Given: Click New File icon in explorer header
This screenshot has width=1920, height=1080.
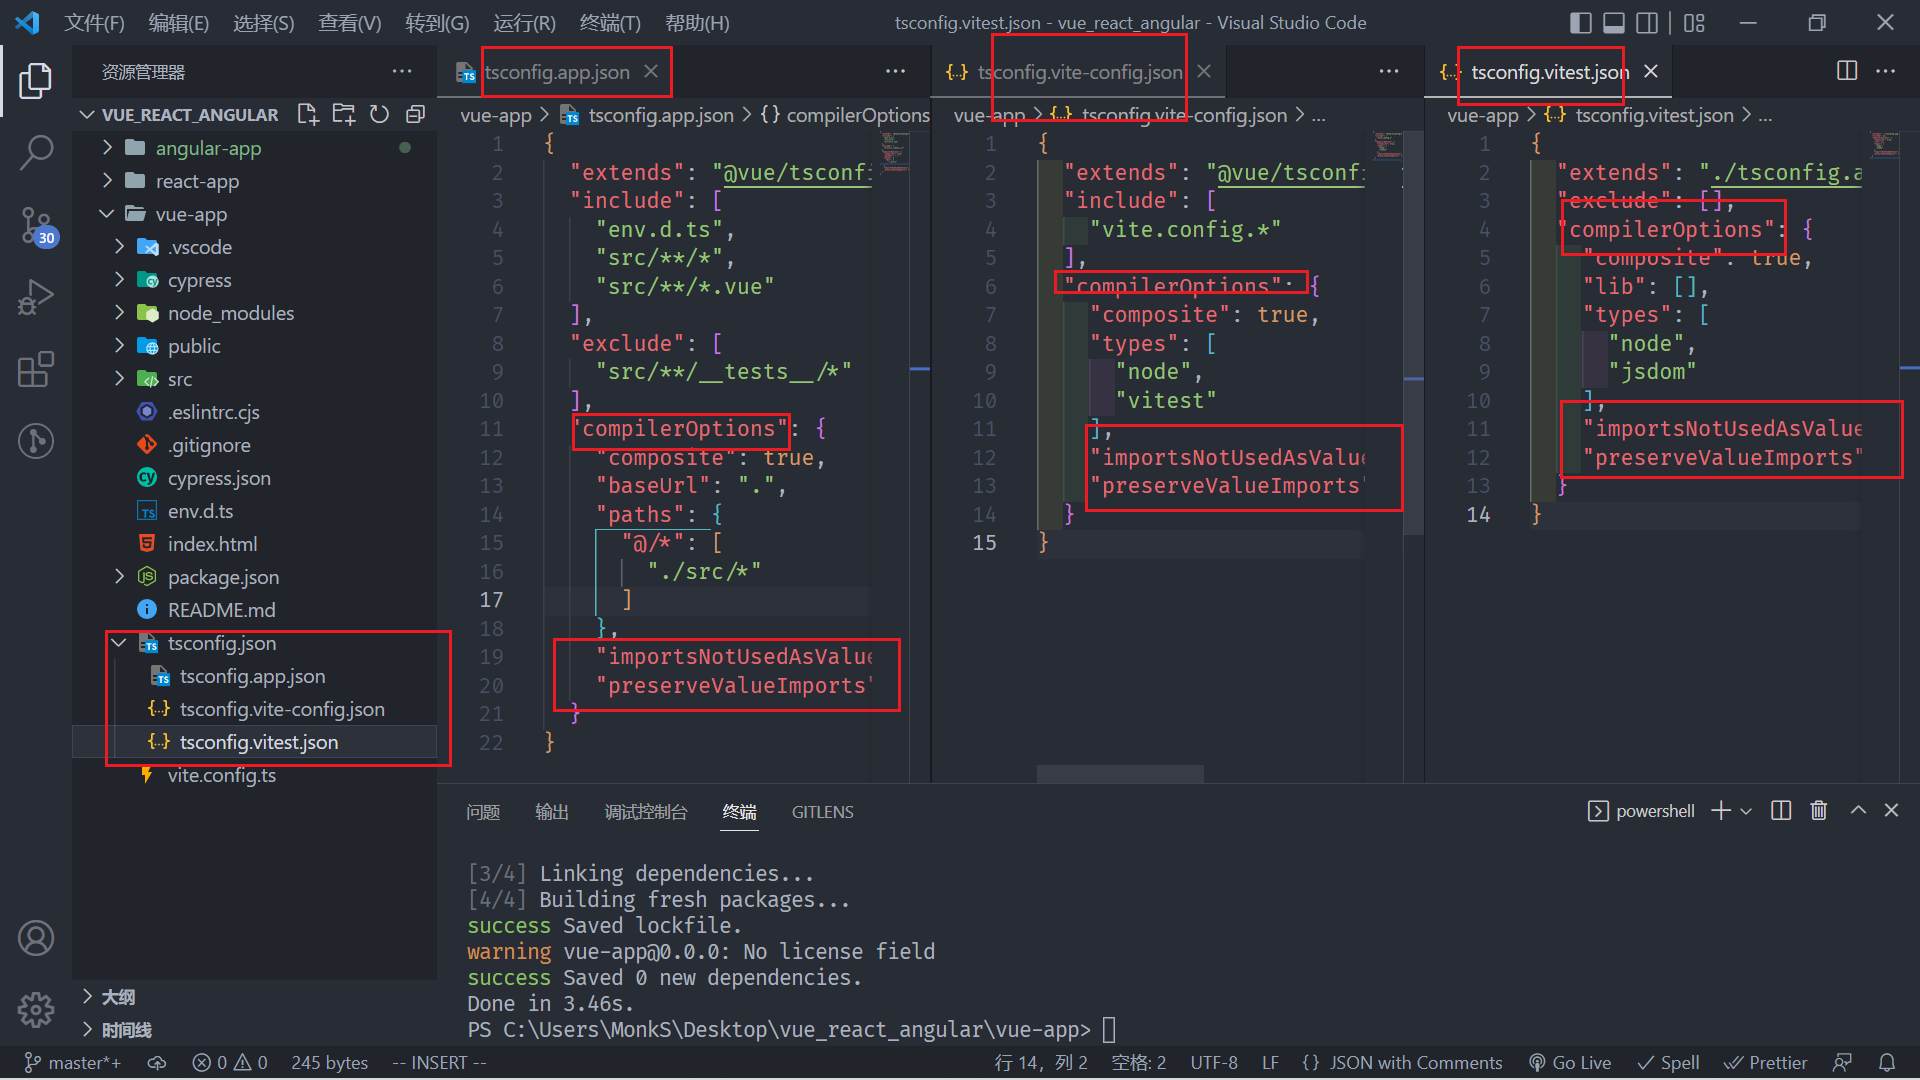Looking at the screenshot, I should tap(308, 114).
